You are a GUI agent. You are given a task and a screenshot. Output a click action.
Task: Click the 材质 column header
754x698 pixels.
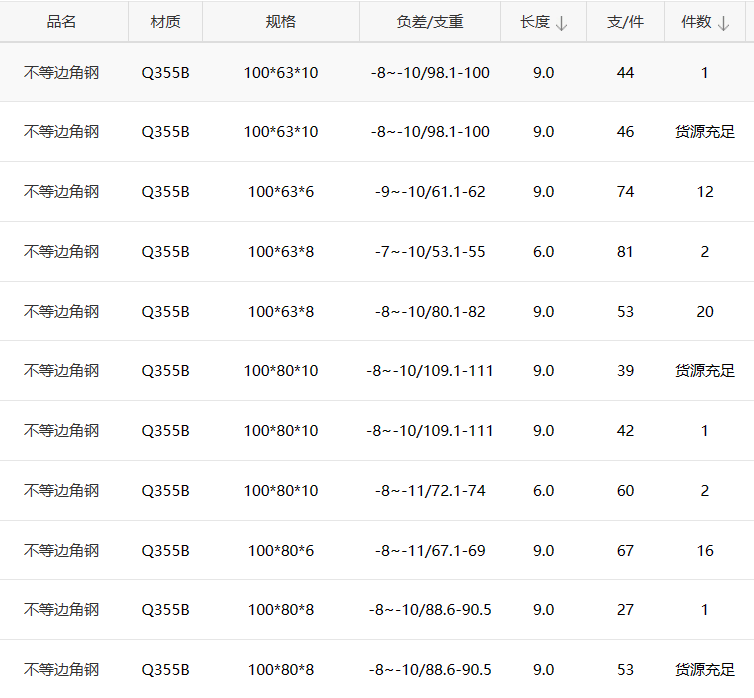(165, 22)
